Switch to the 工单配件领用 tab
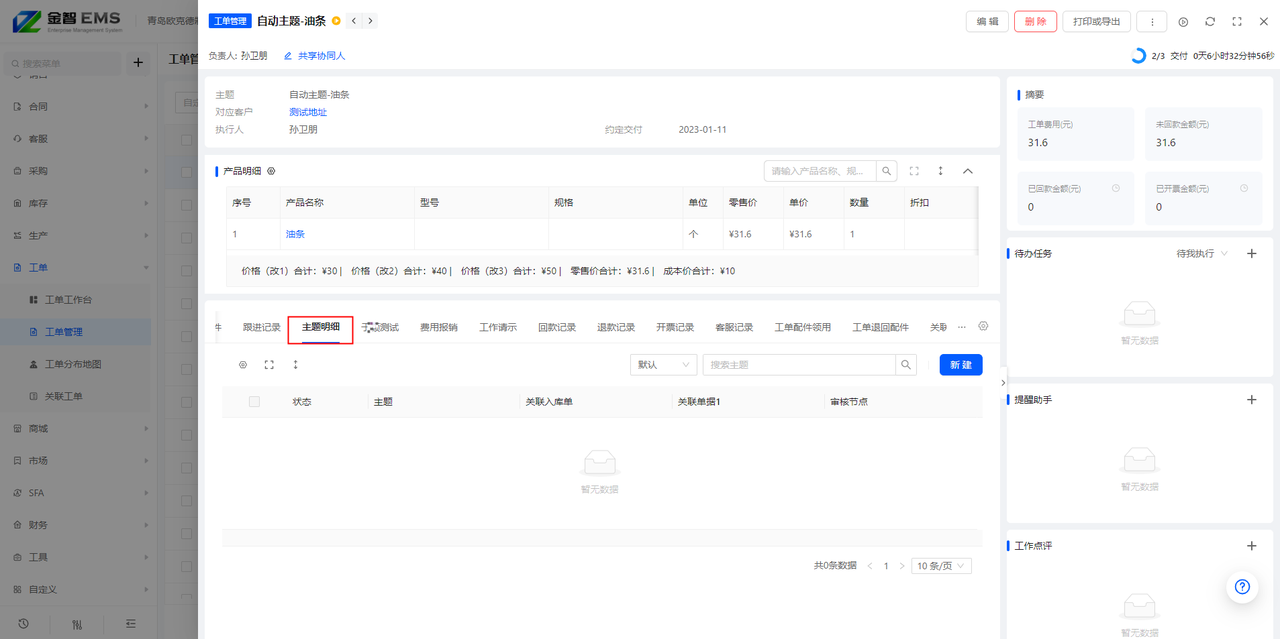 (x=803, y=327)
